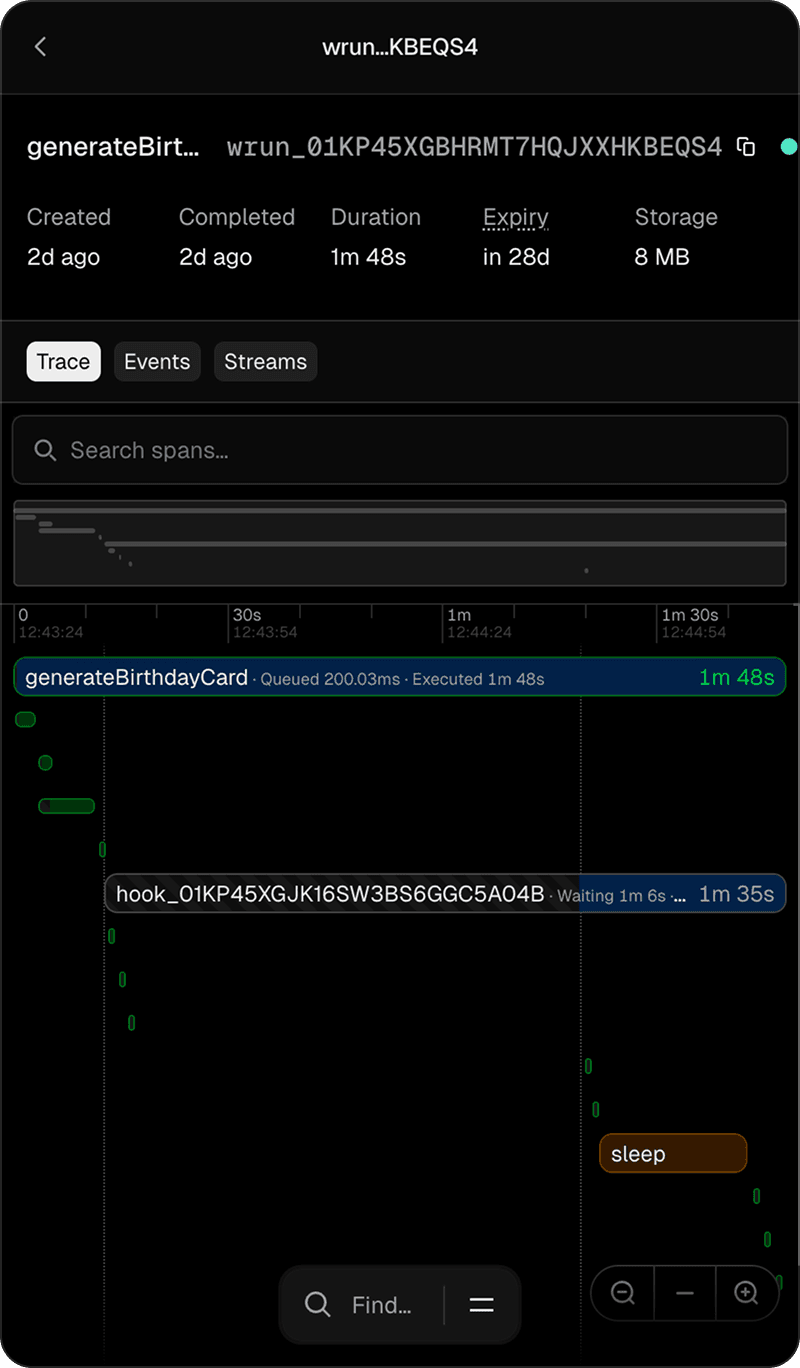Click the magnifier inside the Find bar

317,1304
